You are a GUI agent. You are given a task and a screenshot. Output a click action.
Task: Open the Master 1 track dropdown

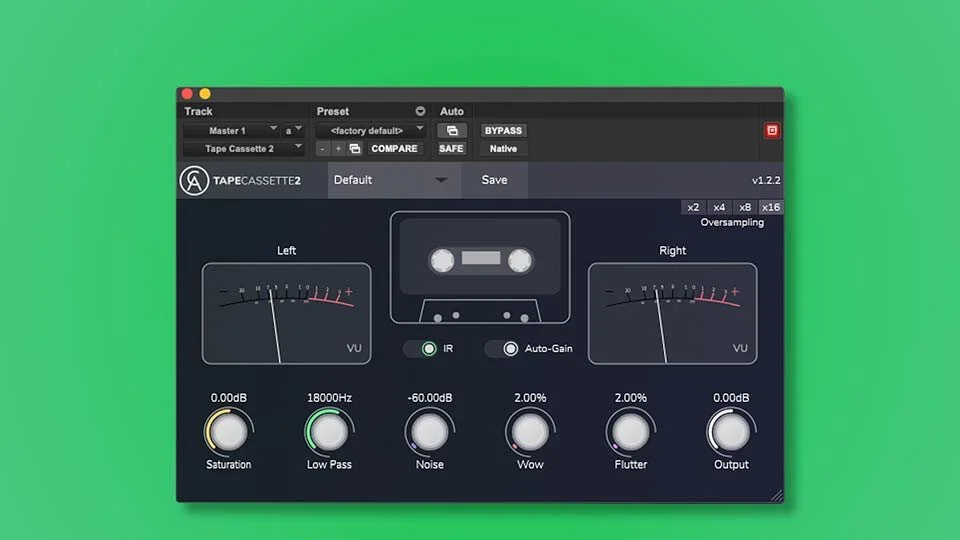pyautogui.click(x=231, y=130)
